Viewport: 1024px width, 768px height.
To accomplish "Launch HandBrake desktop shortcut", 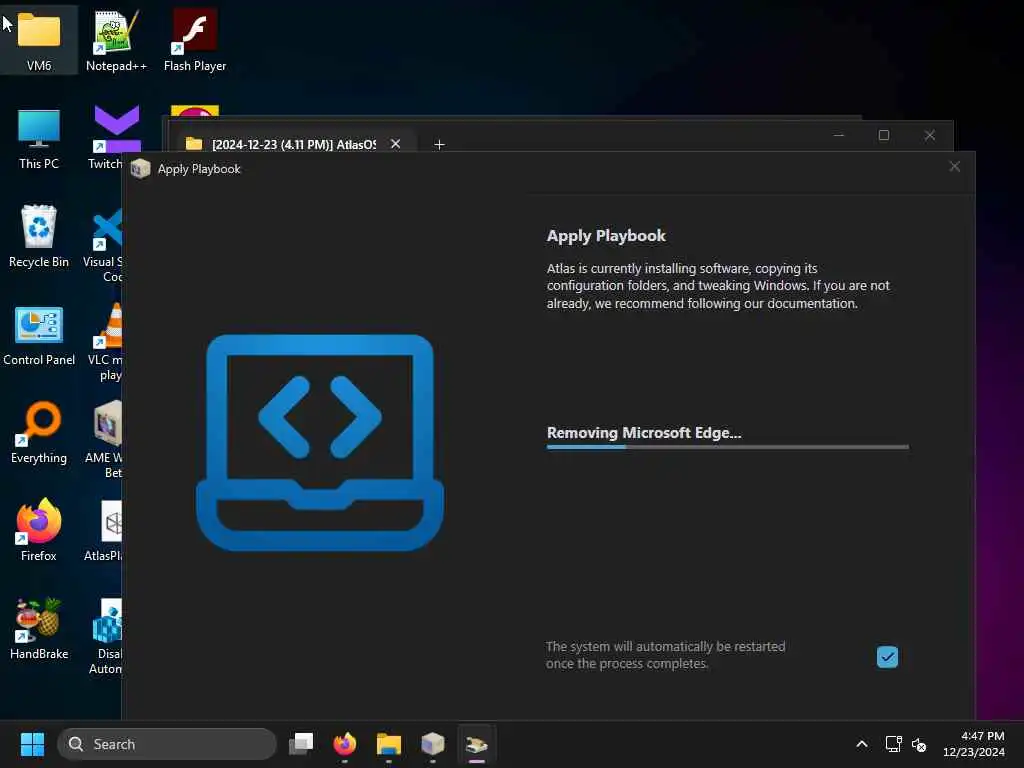I will tap(39, 628).
